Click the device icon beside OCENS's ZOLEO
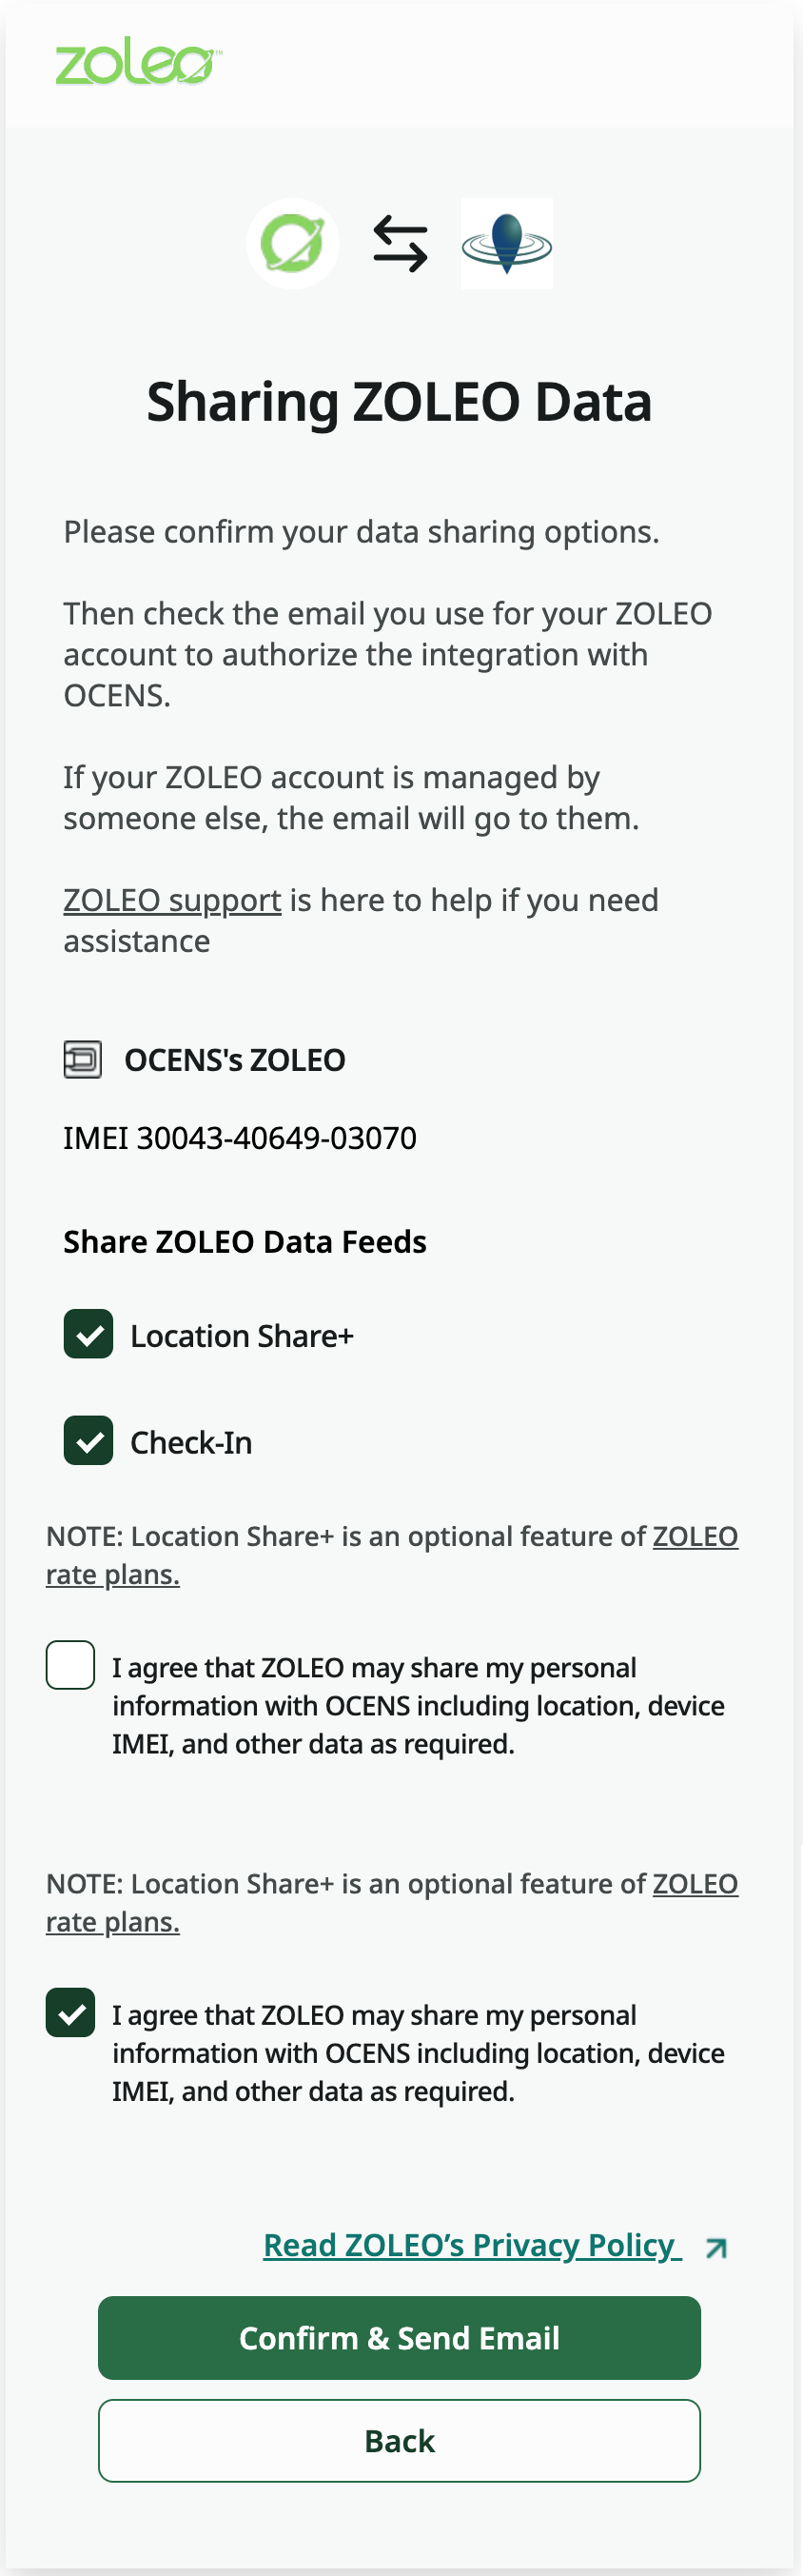 click(x=83, y=1060)
